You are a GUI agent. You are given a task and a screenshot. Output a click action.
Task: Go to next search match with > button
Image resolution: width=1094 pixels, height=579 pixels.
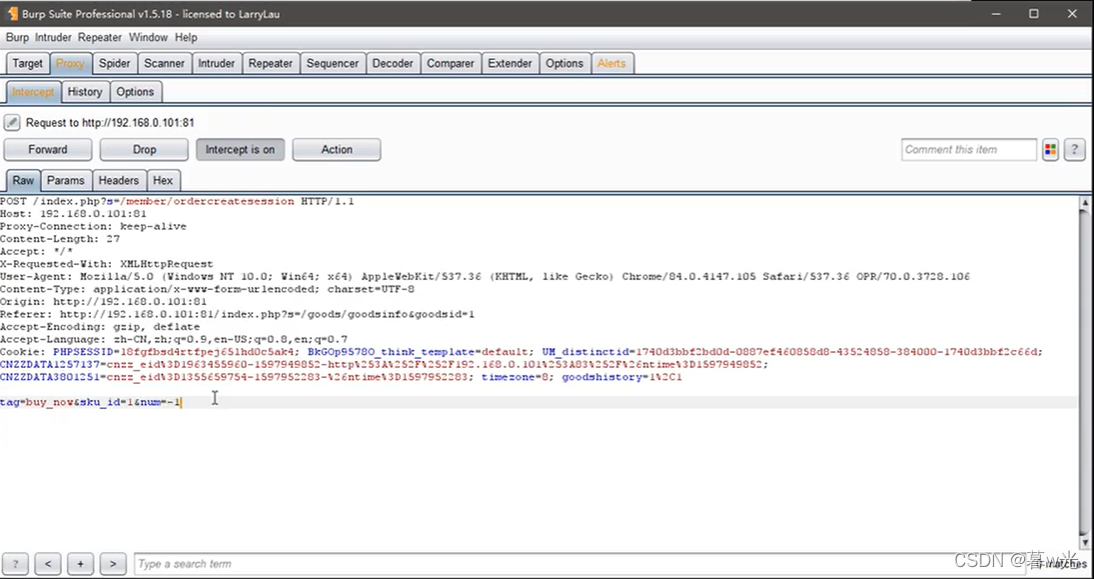point(113,564)
